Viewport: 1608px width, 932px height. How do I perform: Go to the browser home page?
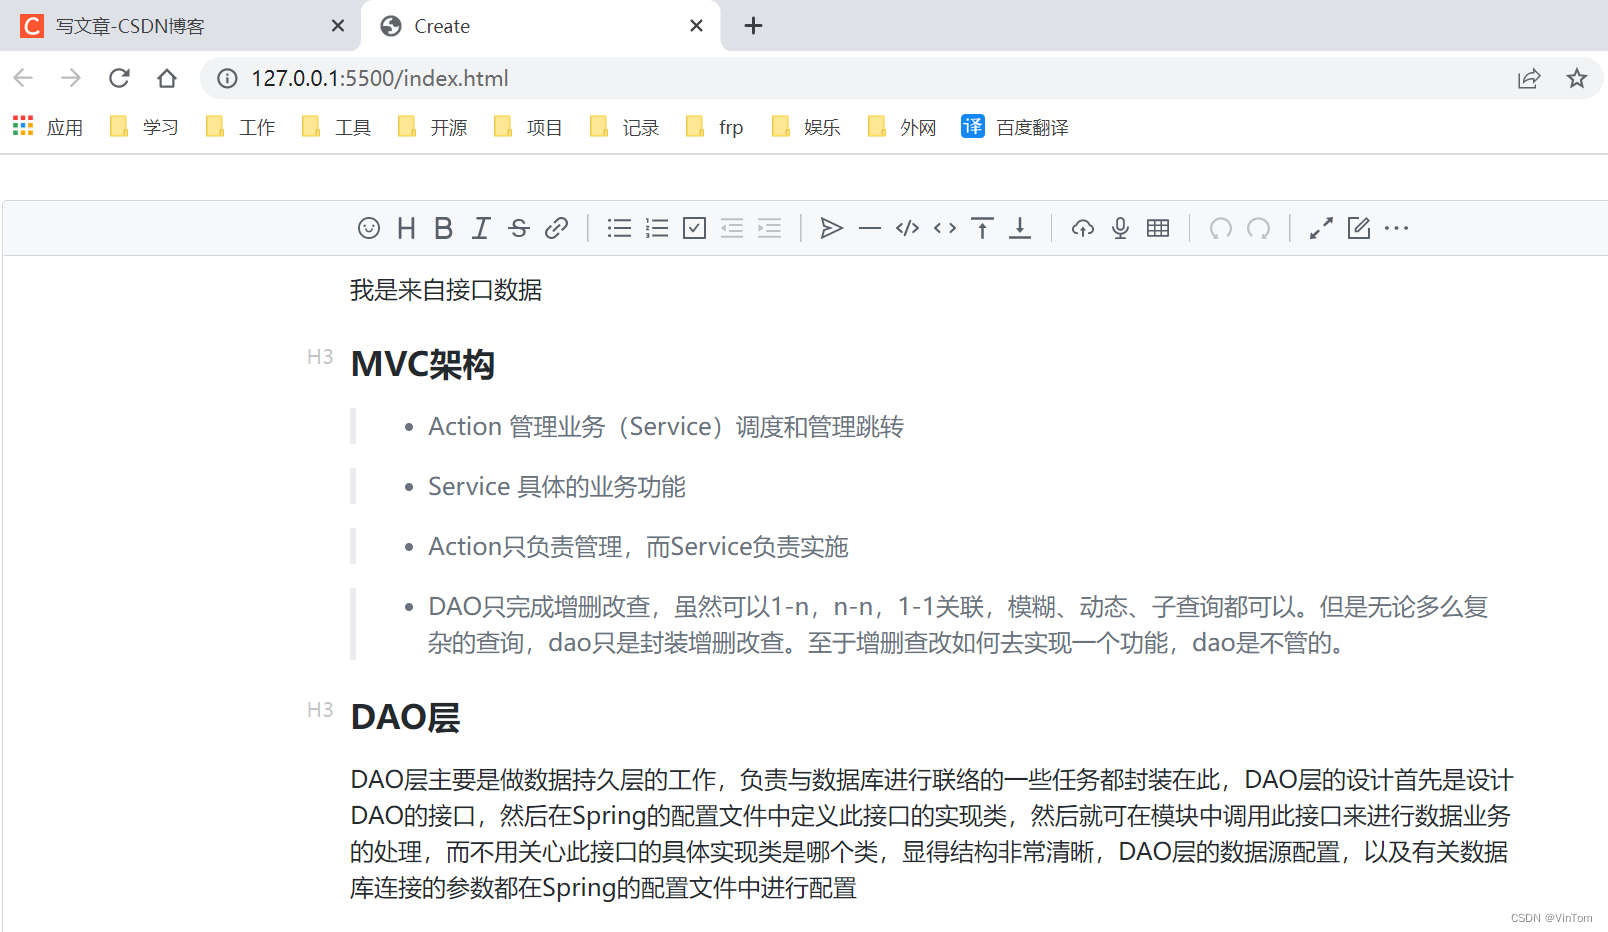coord(167,78)
